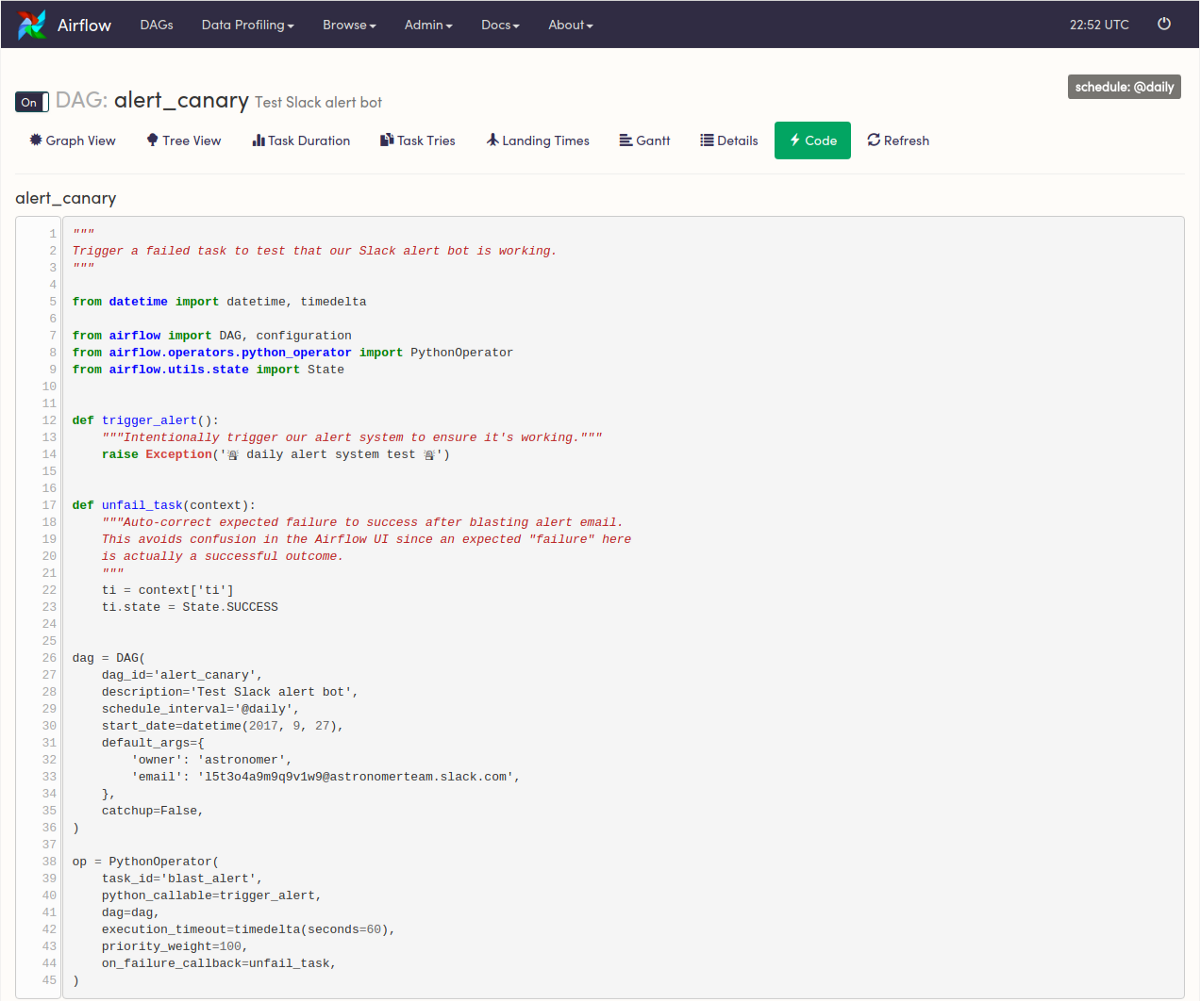This screenshot has width=1200, height=1001.
Task: Click the 'from airflow.utils.state import State' line
Action: (x=208, y=369)
